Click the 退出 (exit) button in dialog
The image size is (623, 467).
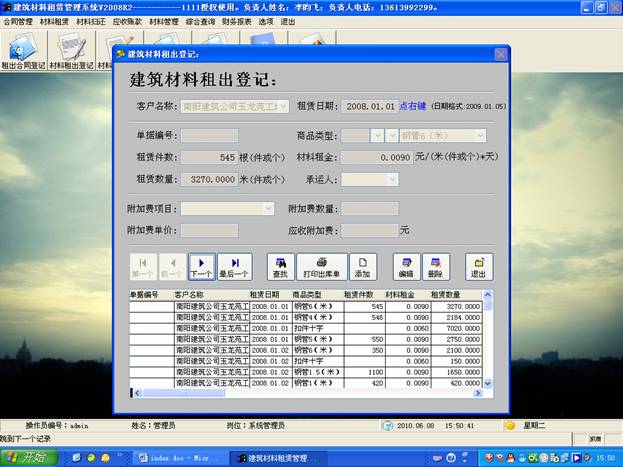click(x=479, y=266)
